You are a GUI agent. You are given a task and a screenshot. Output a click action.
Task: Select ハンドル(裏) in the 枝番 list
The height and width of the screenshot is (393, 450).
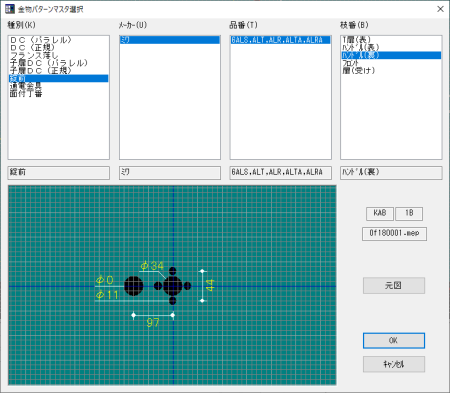click(391, 55)
